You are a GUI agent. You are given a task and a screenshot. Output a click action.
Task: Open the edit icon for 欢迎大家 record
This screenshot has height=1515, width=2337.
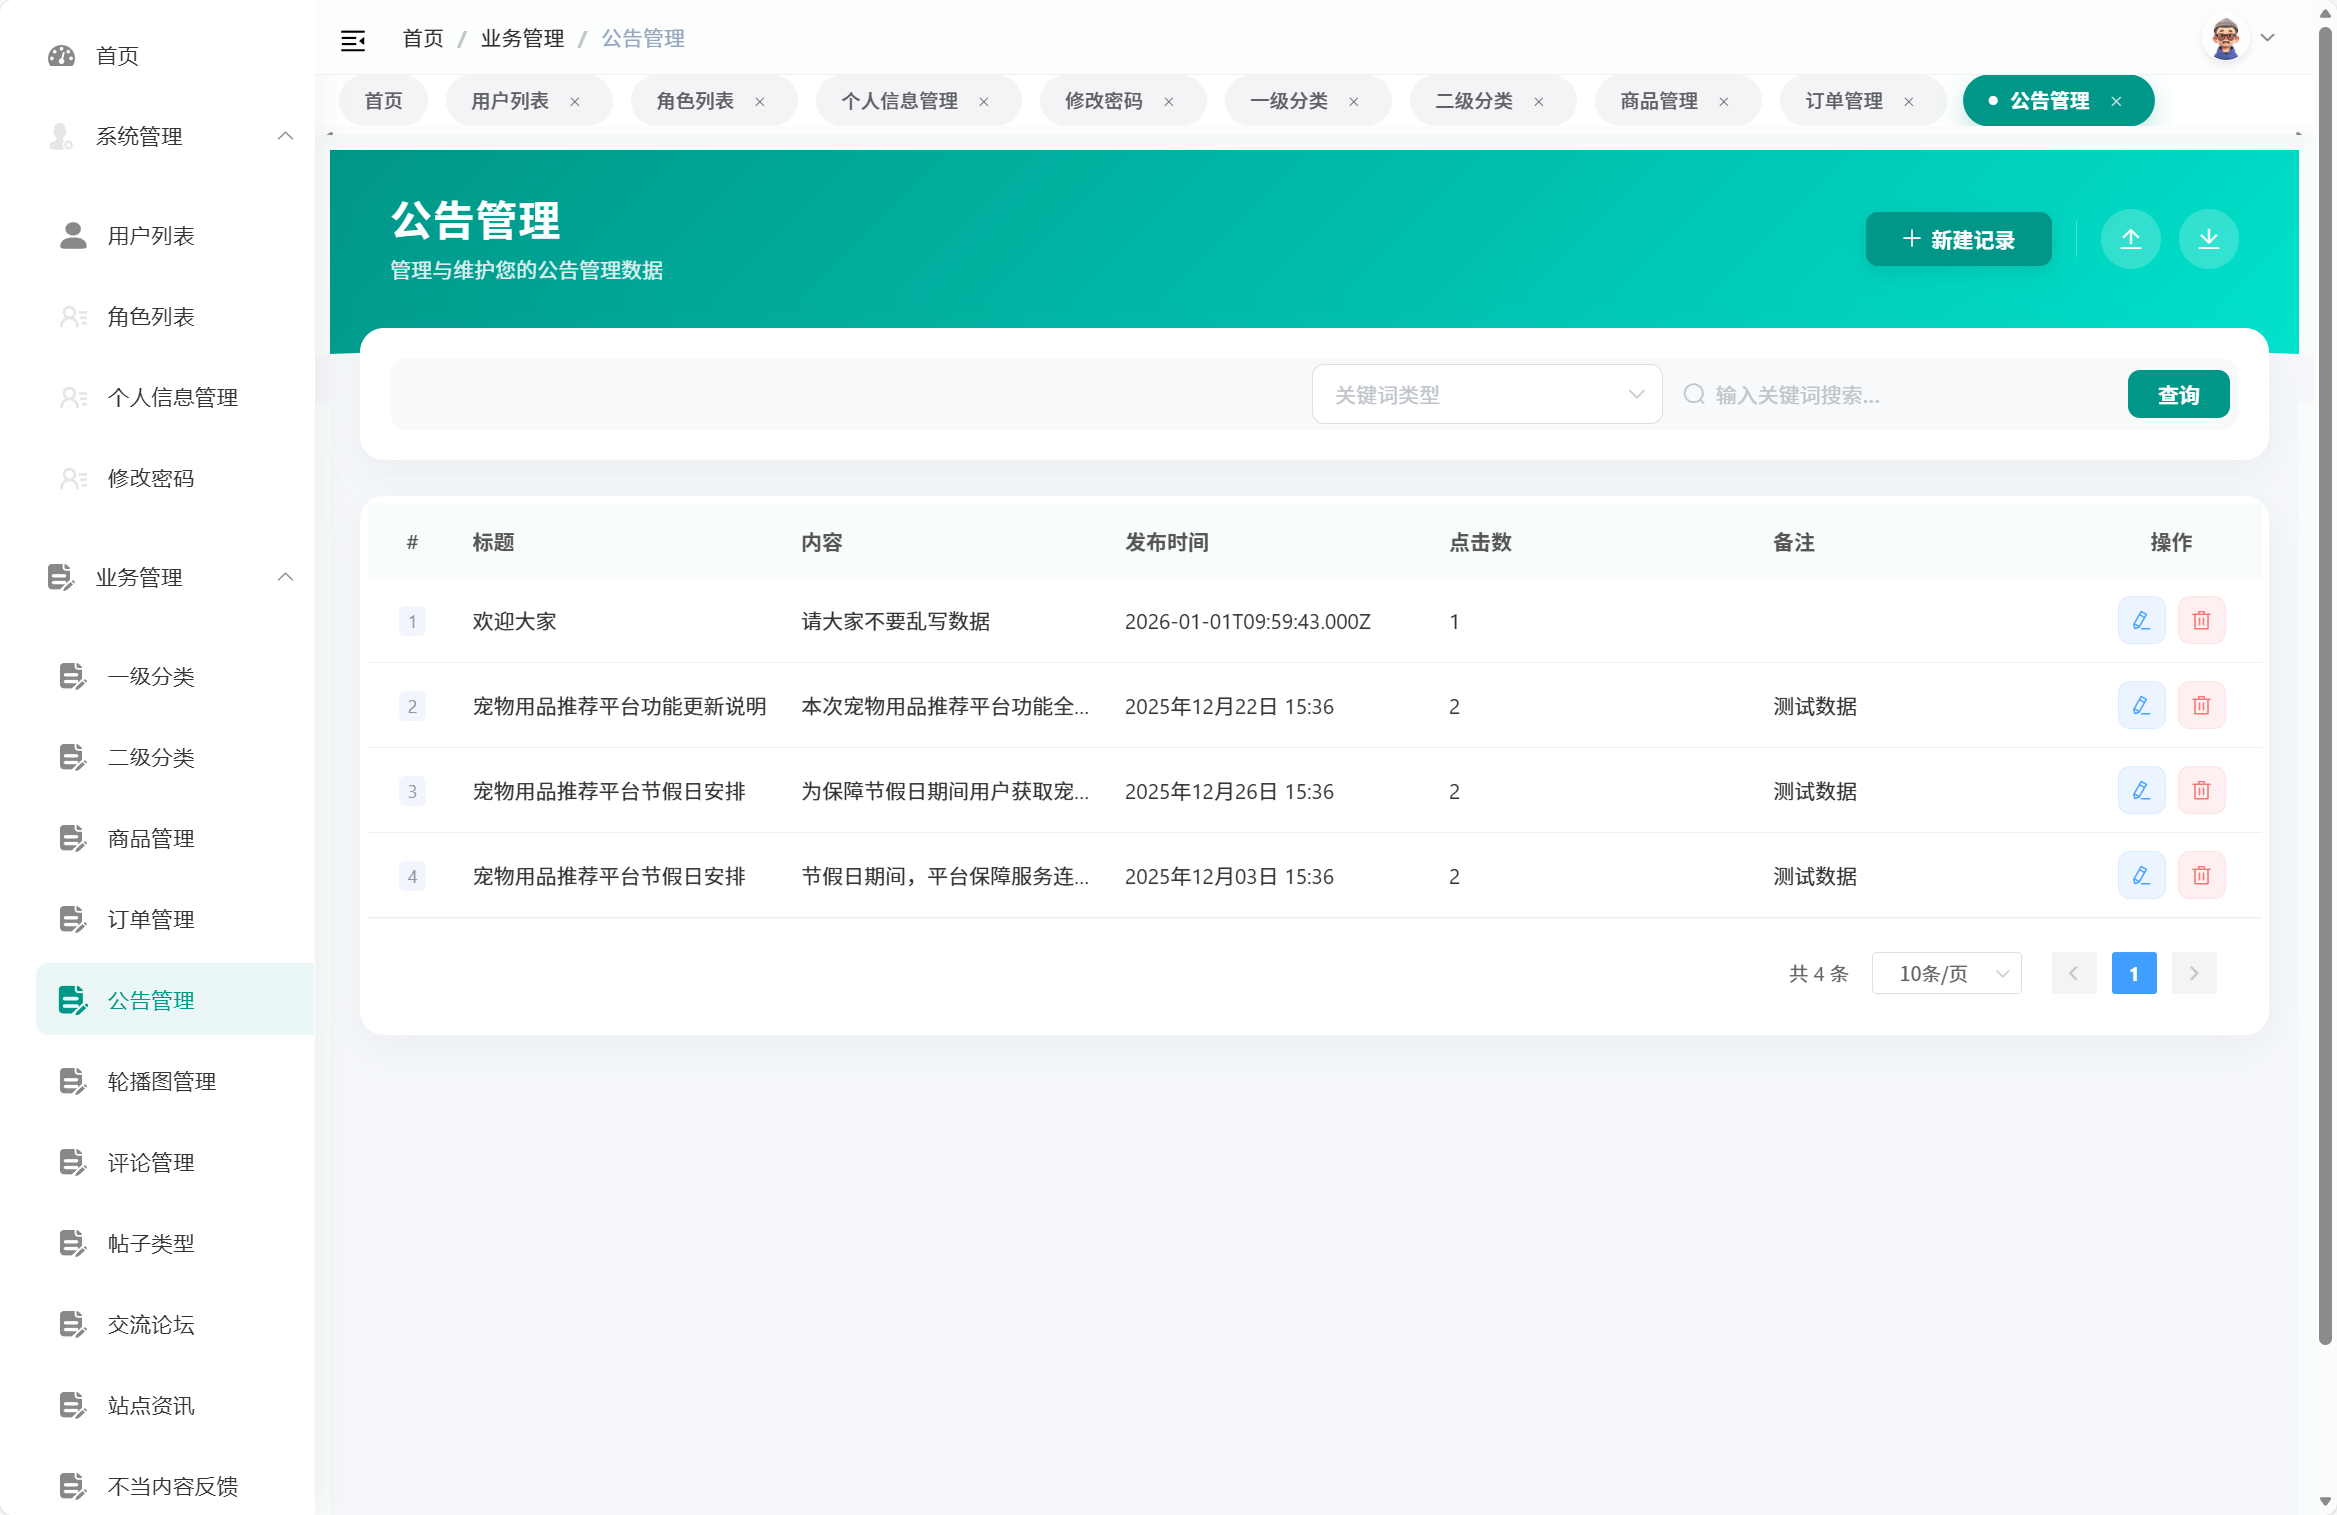[x=2141, y=620]
